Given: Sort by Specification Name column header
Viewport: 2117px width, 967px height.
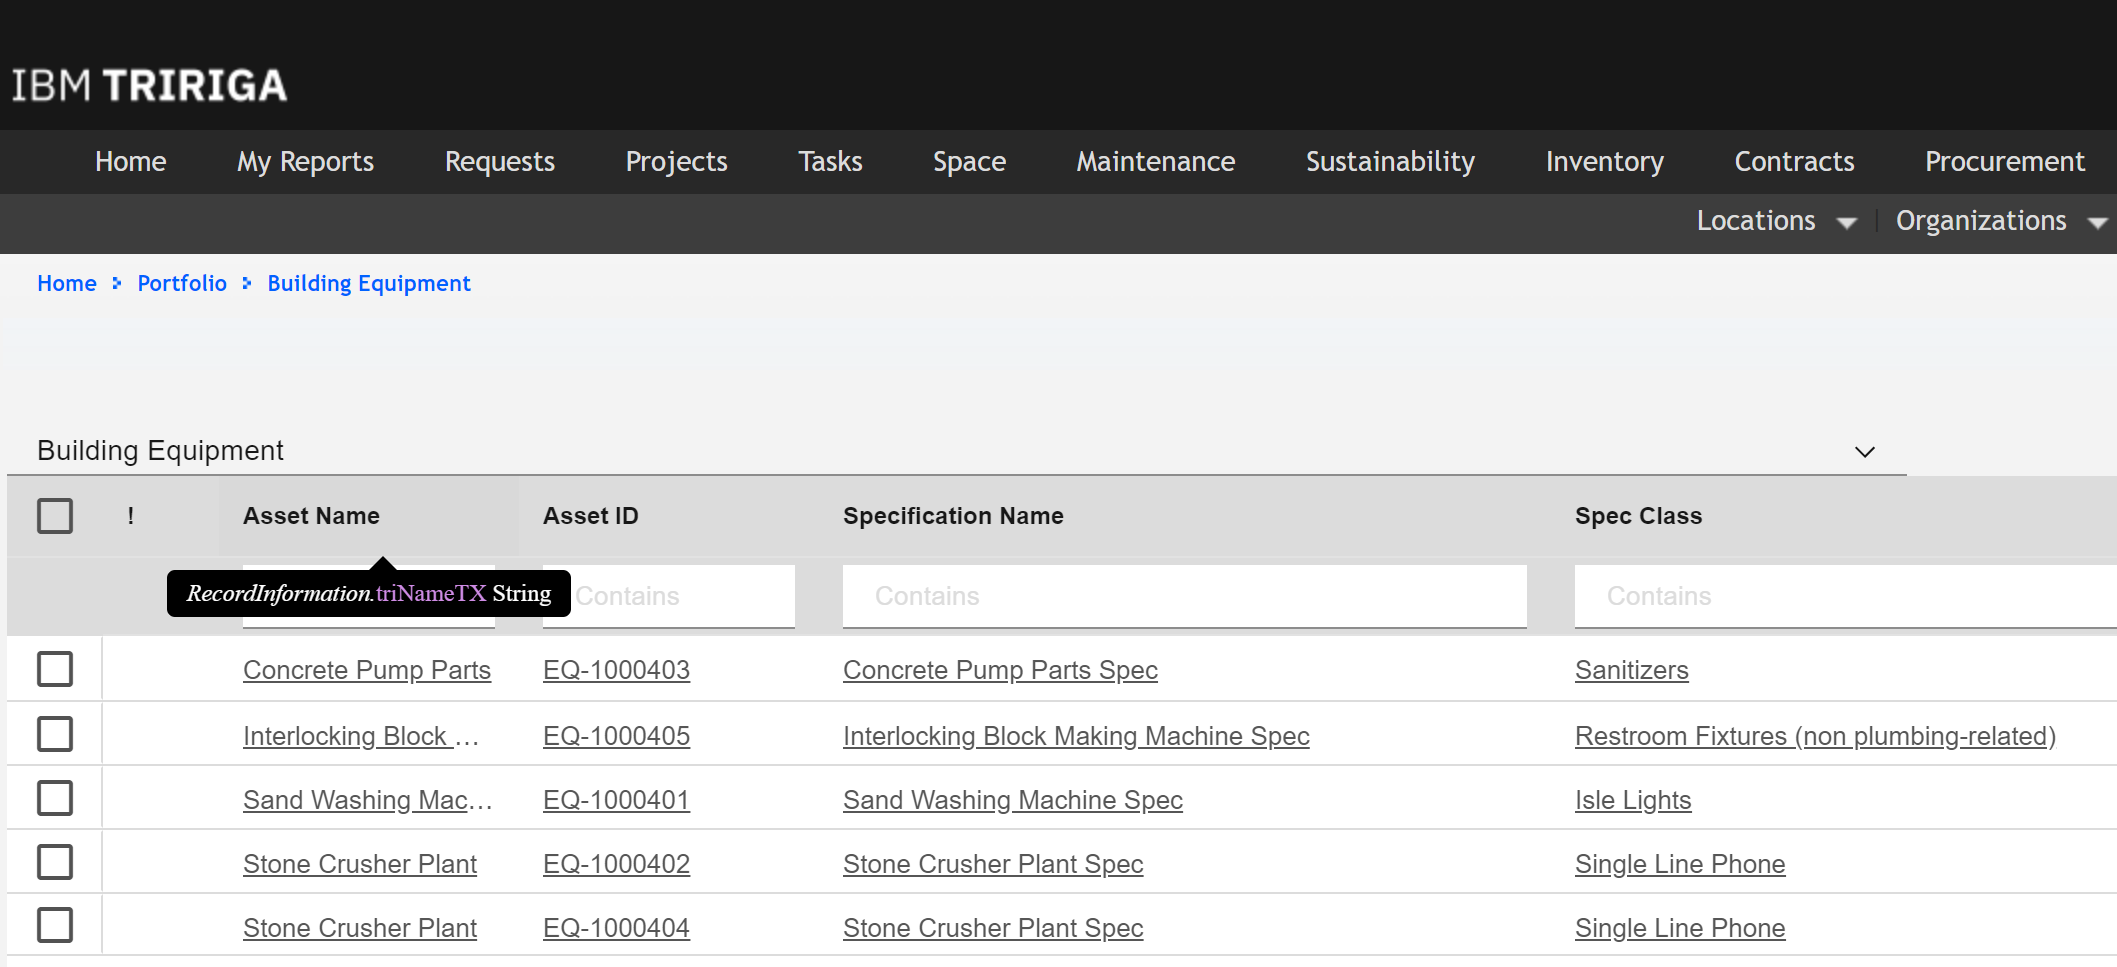Looking at the screenshot, I should (953, 516).
